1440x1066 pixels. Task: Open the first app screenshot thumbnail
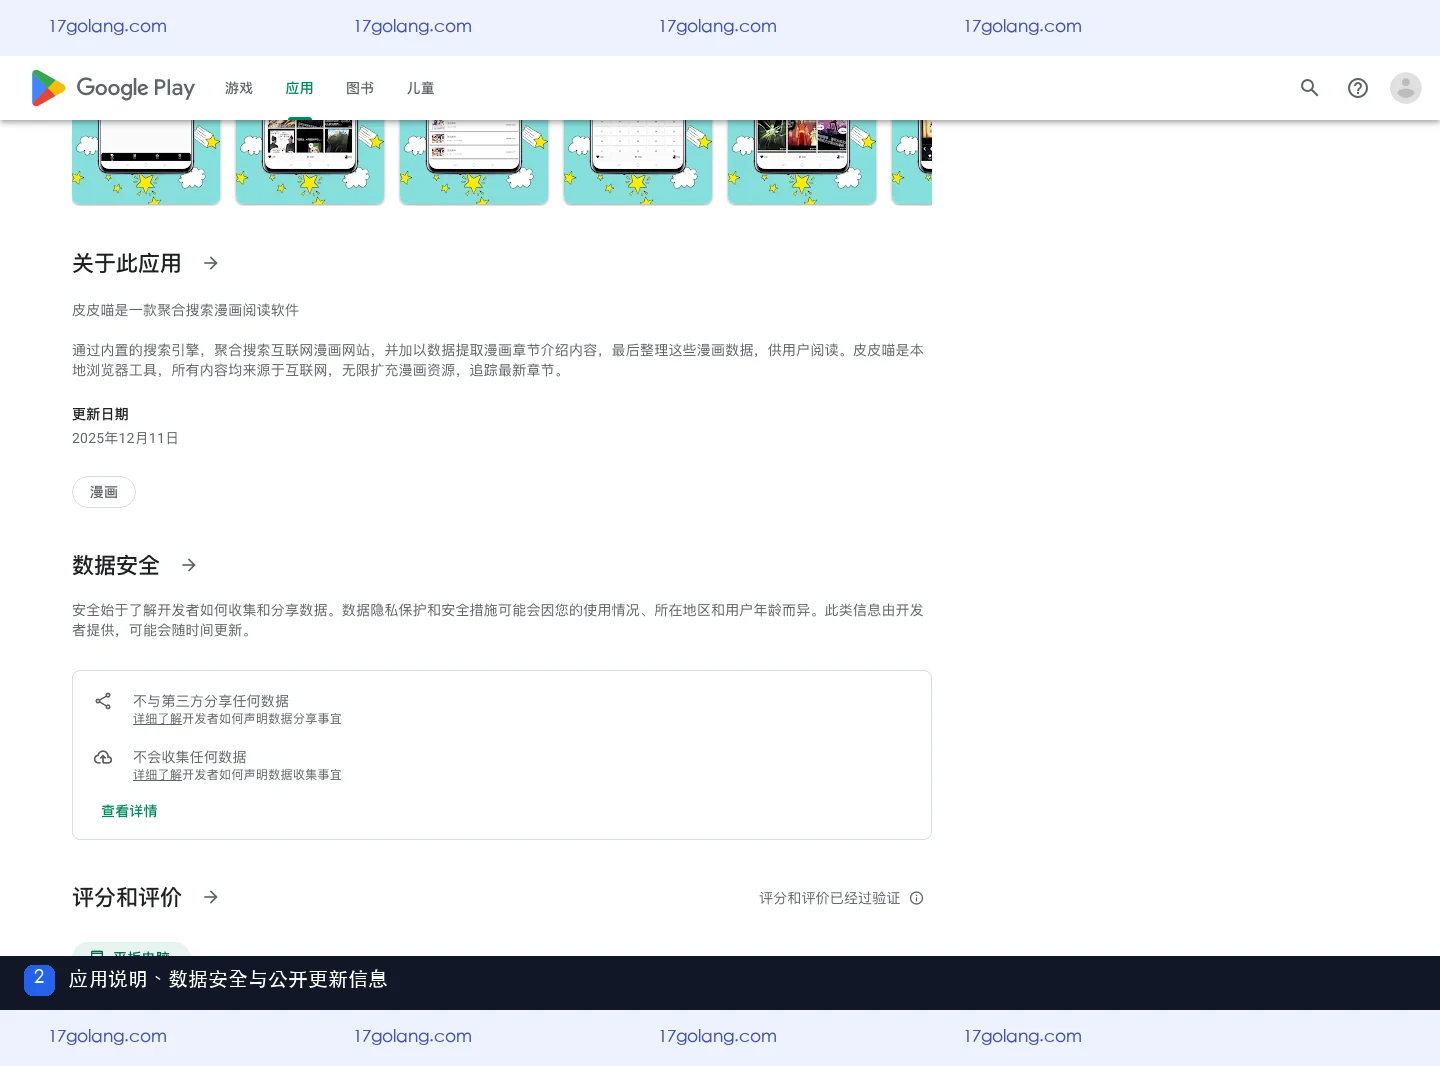click(x=146, y=163)
